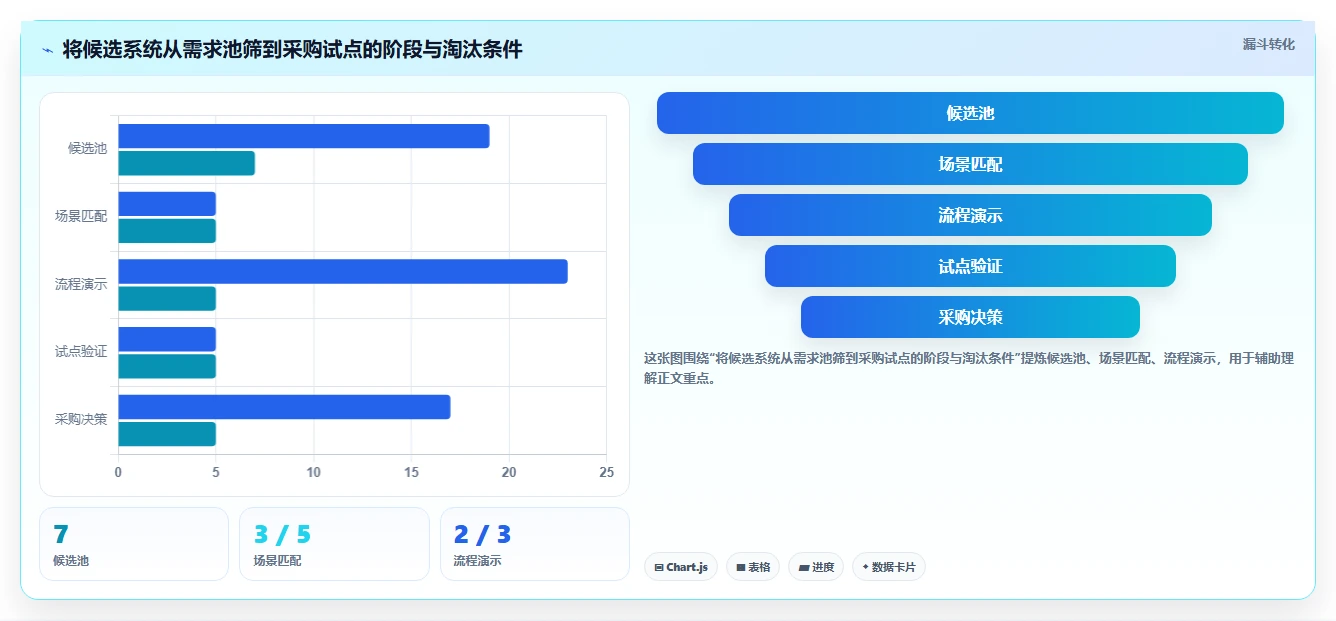Select the 试点验证 funnel stage
The width and height of the screenshot is (1336, 621).
(970, 266)
